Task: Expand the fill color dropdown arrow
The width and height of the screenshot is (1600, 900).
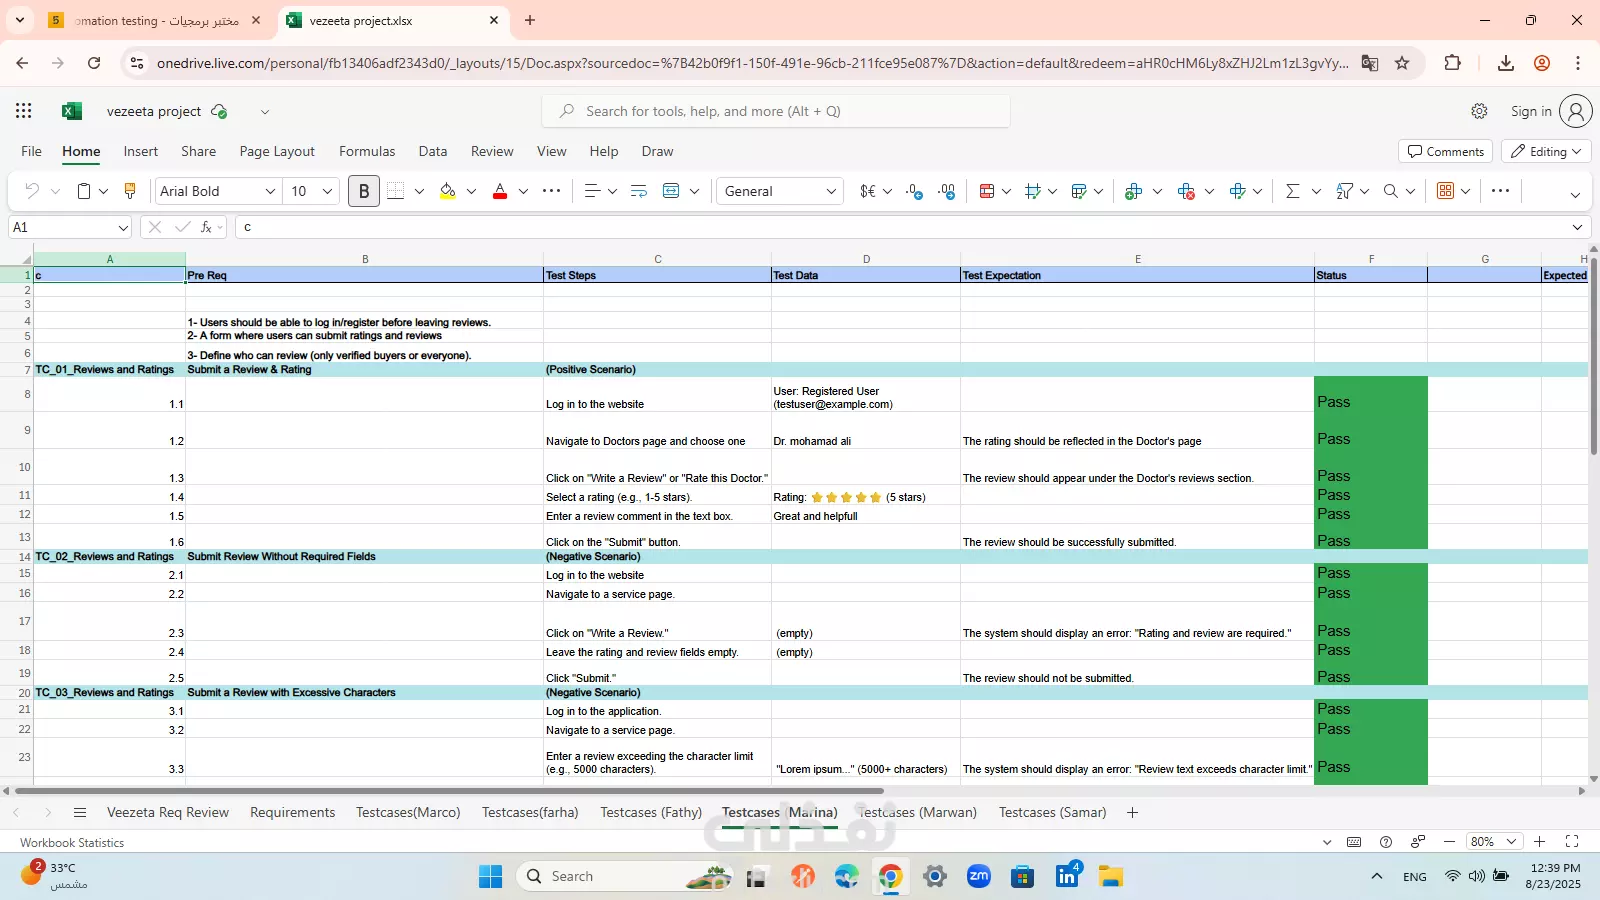Action: click(471, 191)
